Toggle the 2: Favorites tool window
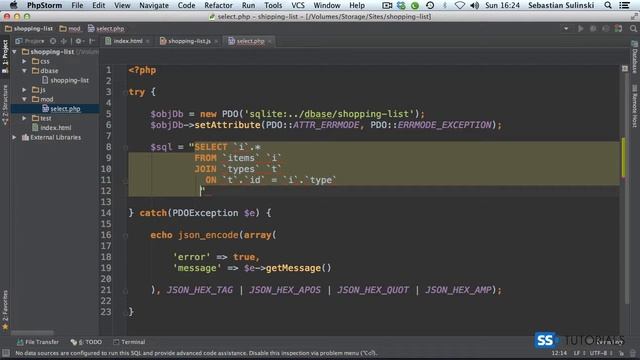 click(x=5, y=310)
